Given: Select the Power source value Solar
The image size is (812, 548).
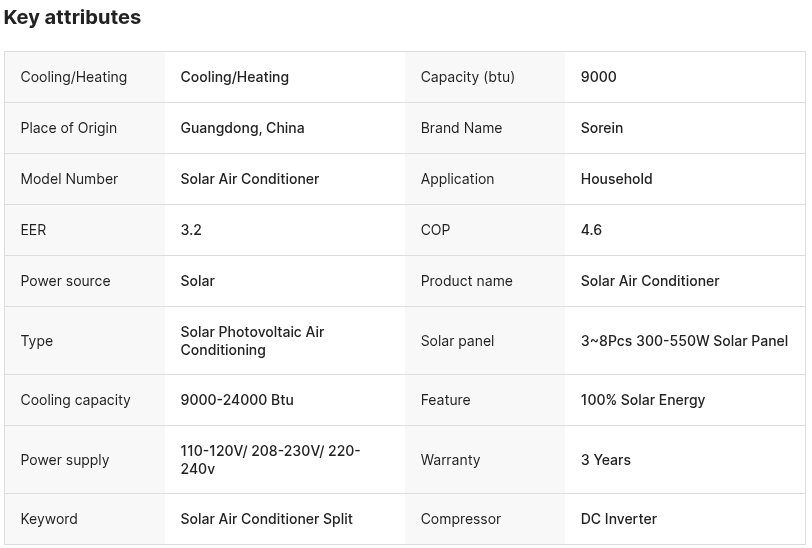Looking at the screenshot, I should point(197,281).
